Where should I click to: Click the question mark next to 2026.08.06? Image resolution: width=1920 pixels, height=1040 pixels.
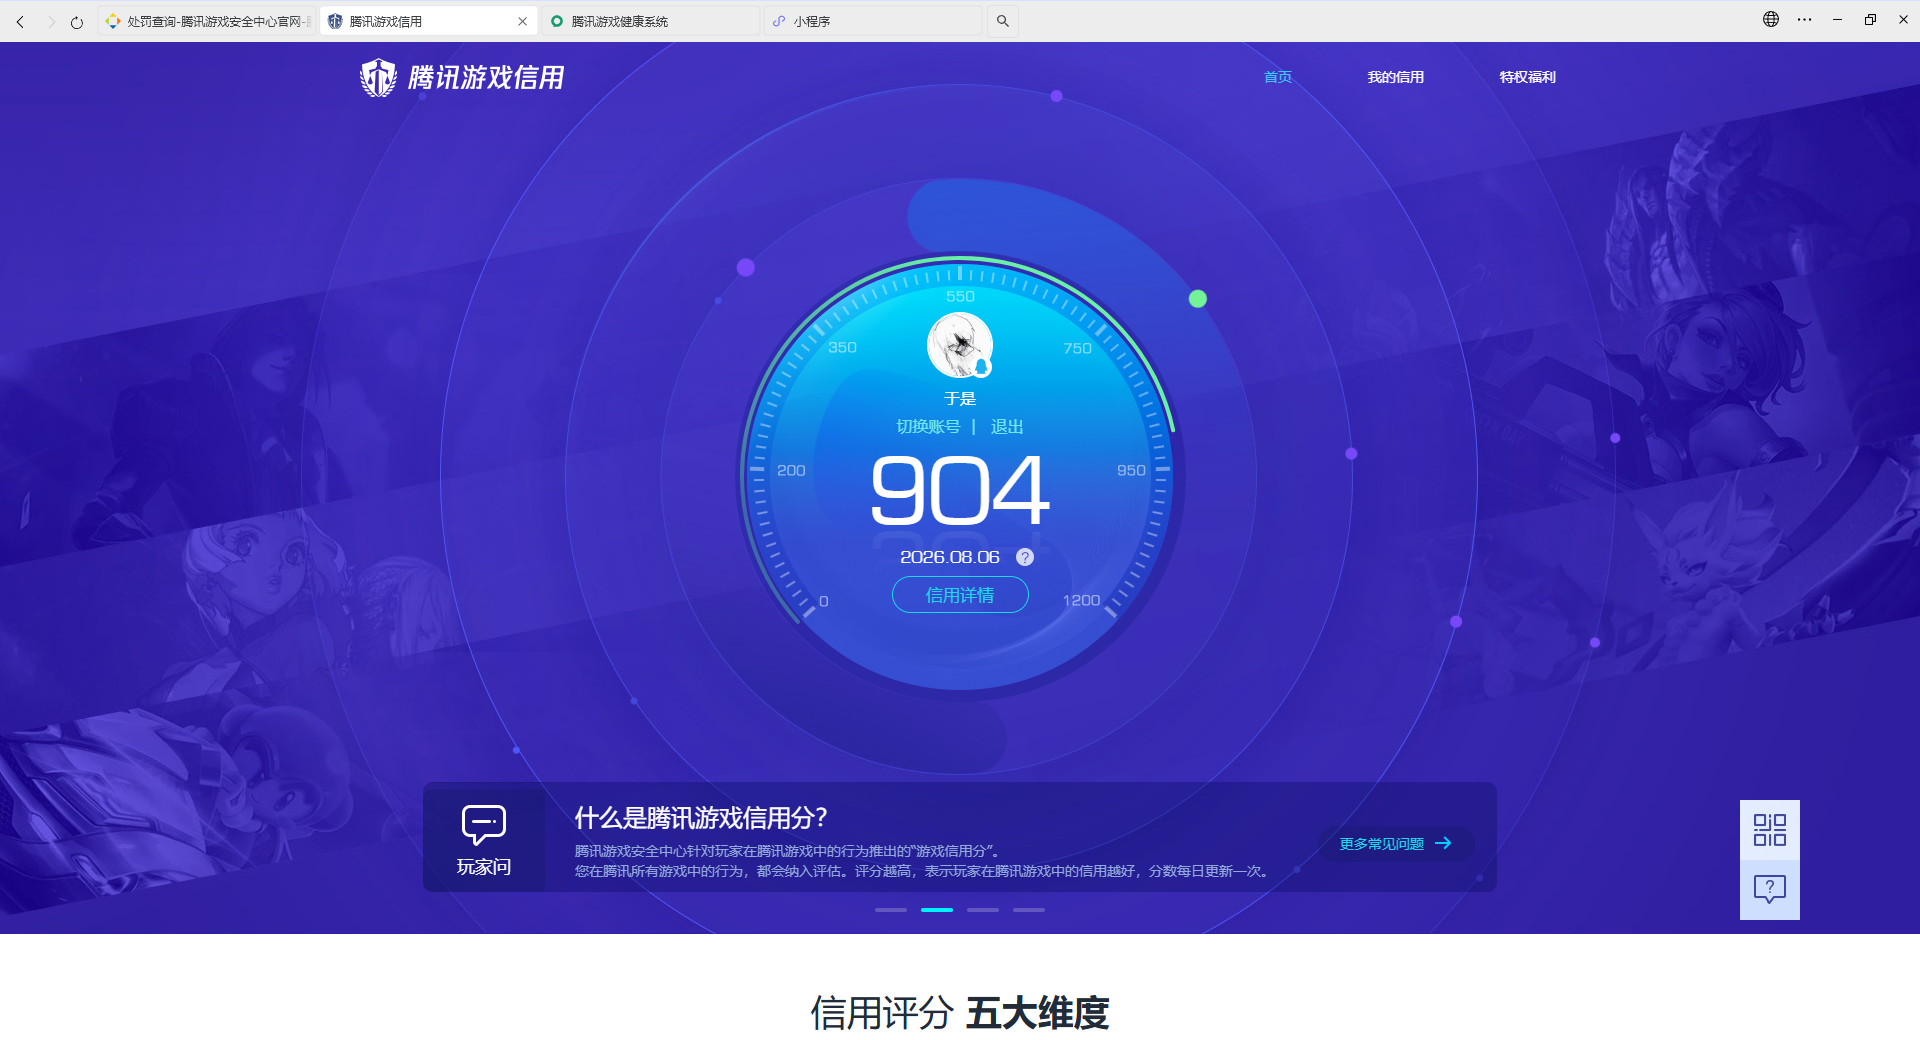point(1025,557)
